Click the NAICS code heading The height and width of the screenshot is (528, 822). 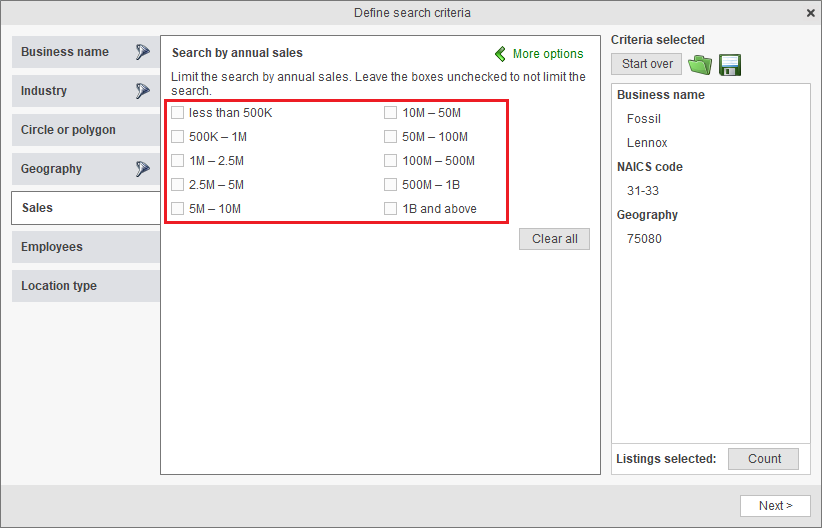[x=650, y=167]
